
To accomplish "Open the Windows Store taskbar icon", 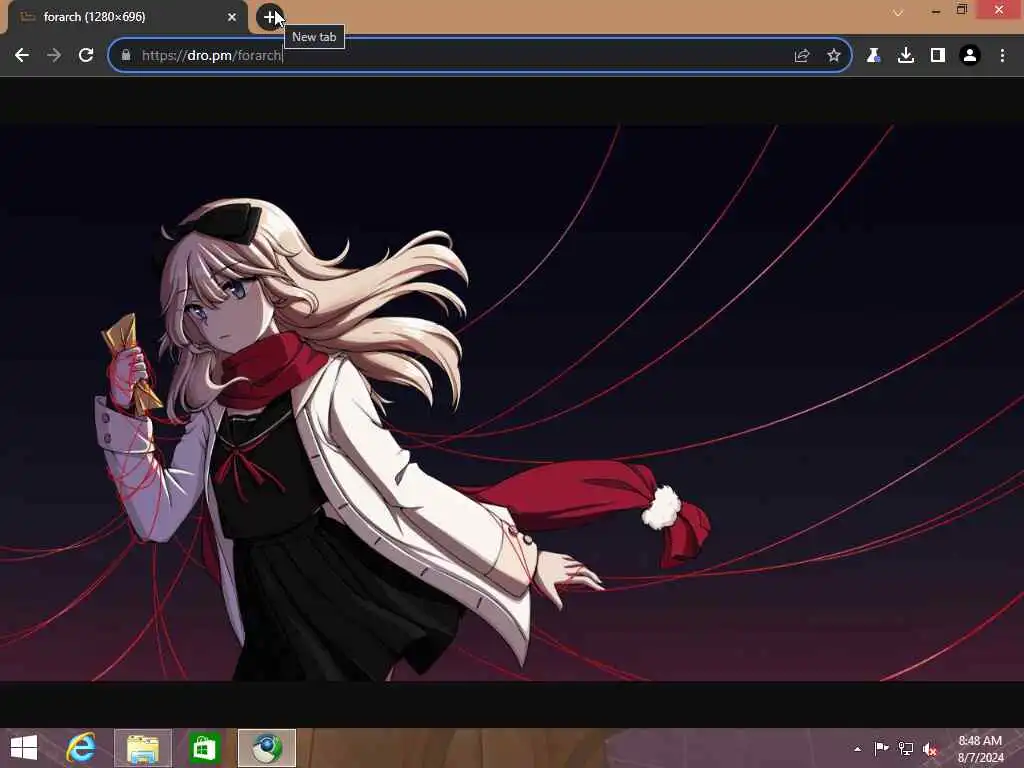I will pyautogui.click(x=204, y=748).
